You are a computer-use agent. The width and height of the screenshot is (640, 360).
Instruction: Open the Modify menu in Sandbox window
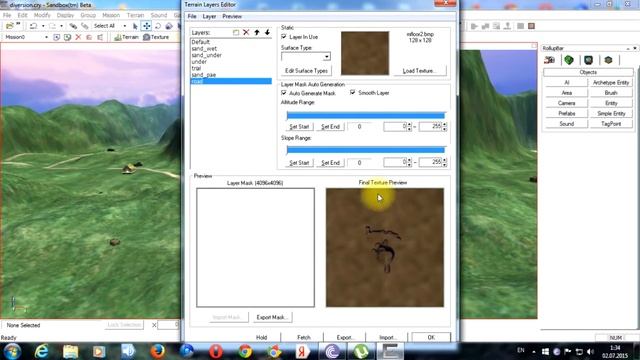42,15
